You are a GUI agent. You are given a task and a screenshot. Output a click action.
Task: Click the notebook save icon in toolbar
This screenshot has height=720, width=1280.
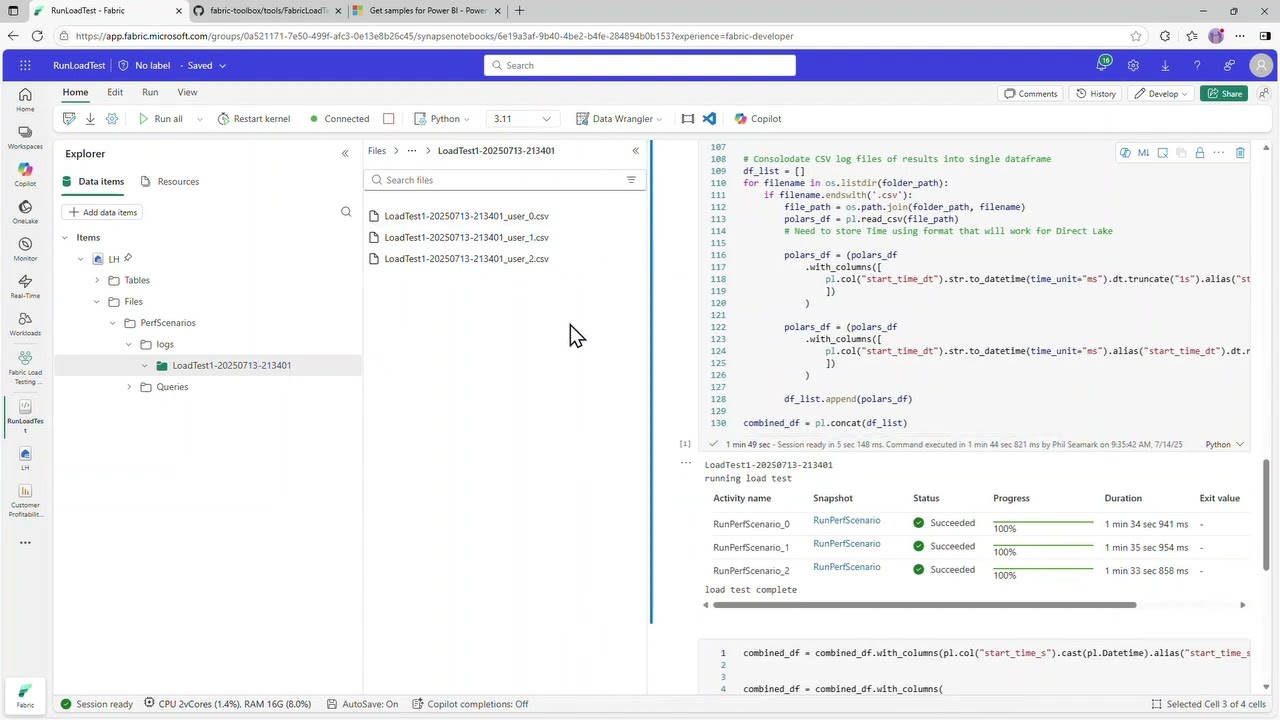click(x=69, y=118)
